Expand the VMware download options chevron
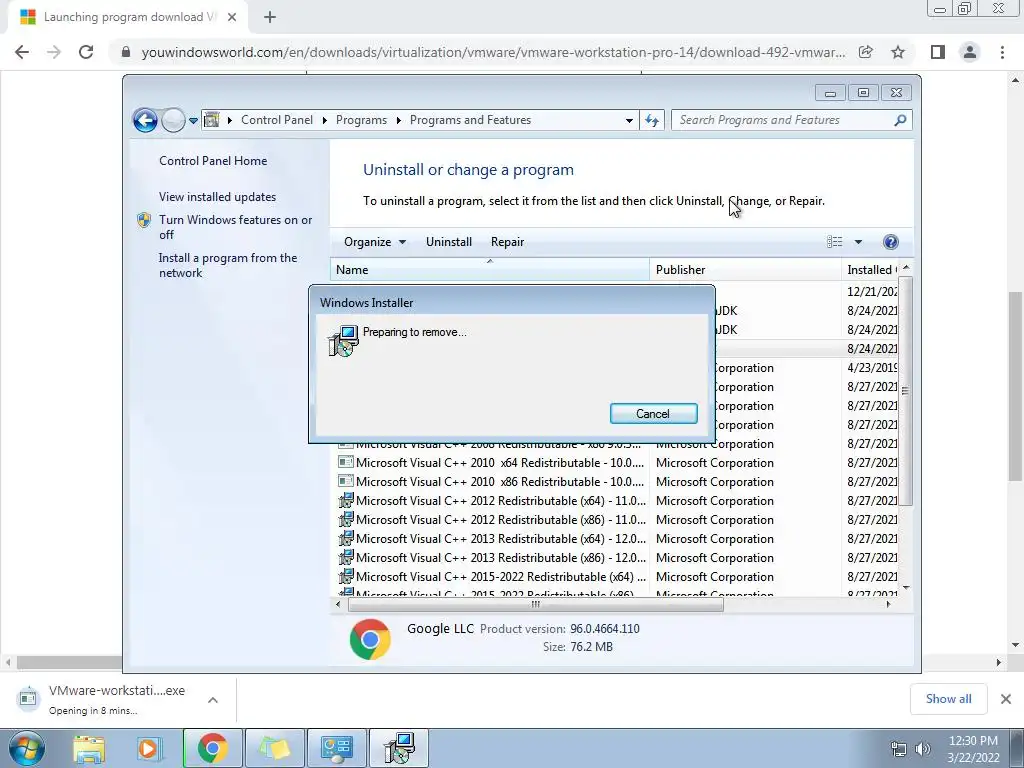This screenshot has width=1024, height=768. pyautogui.click(x=213, y=699)
